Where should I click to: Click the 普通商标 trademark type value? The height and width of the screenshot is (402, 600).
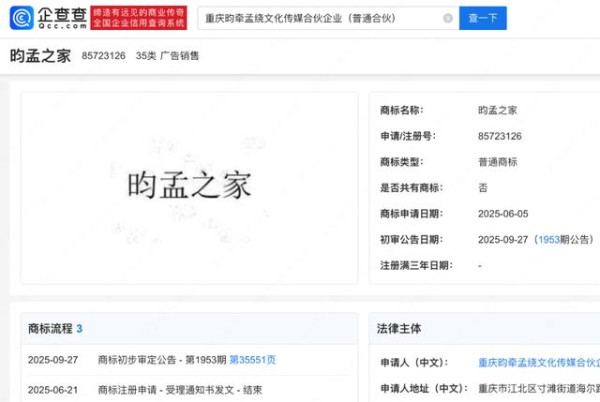(x=497, y=161)
